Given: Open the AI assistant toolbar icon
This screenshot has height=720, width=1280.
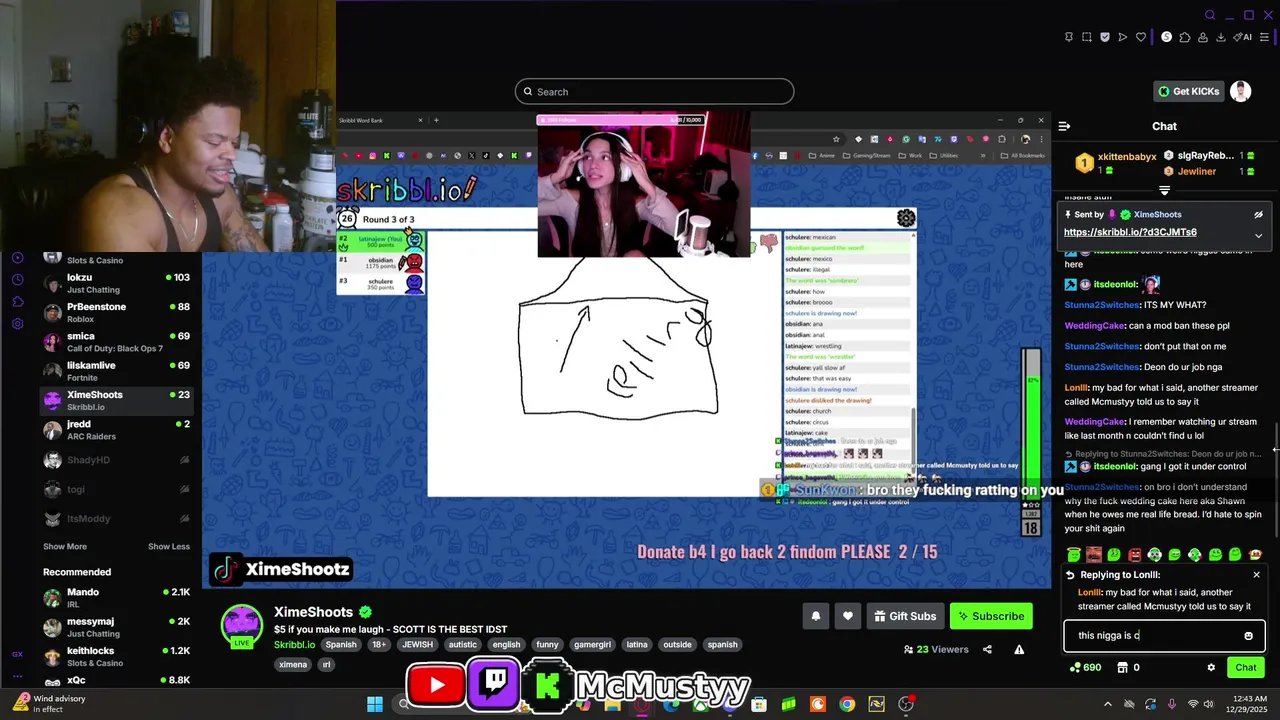Looking at the screenshot, I should tap(1243, 37).
